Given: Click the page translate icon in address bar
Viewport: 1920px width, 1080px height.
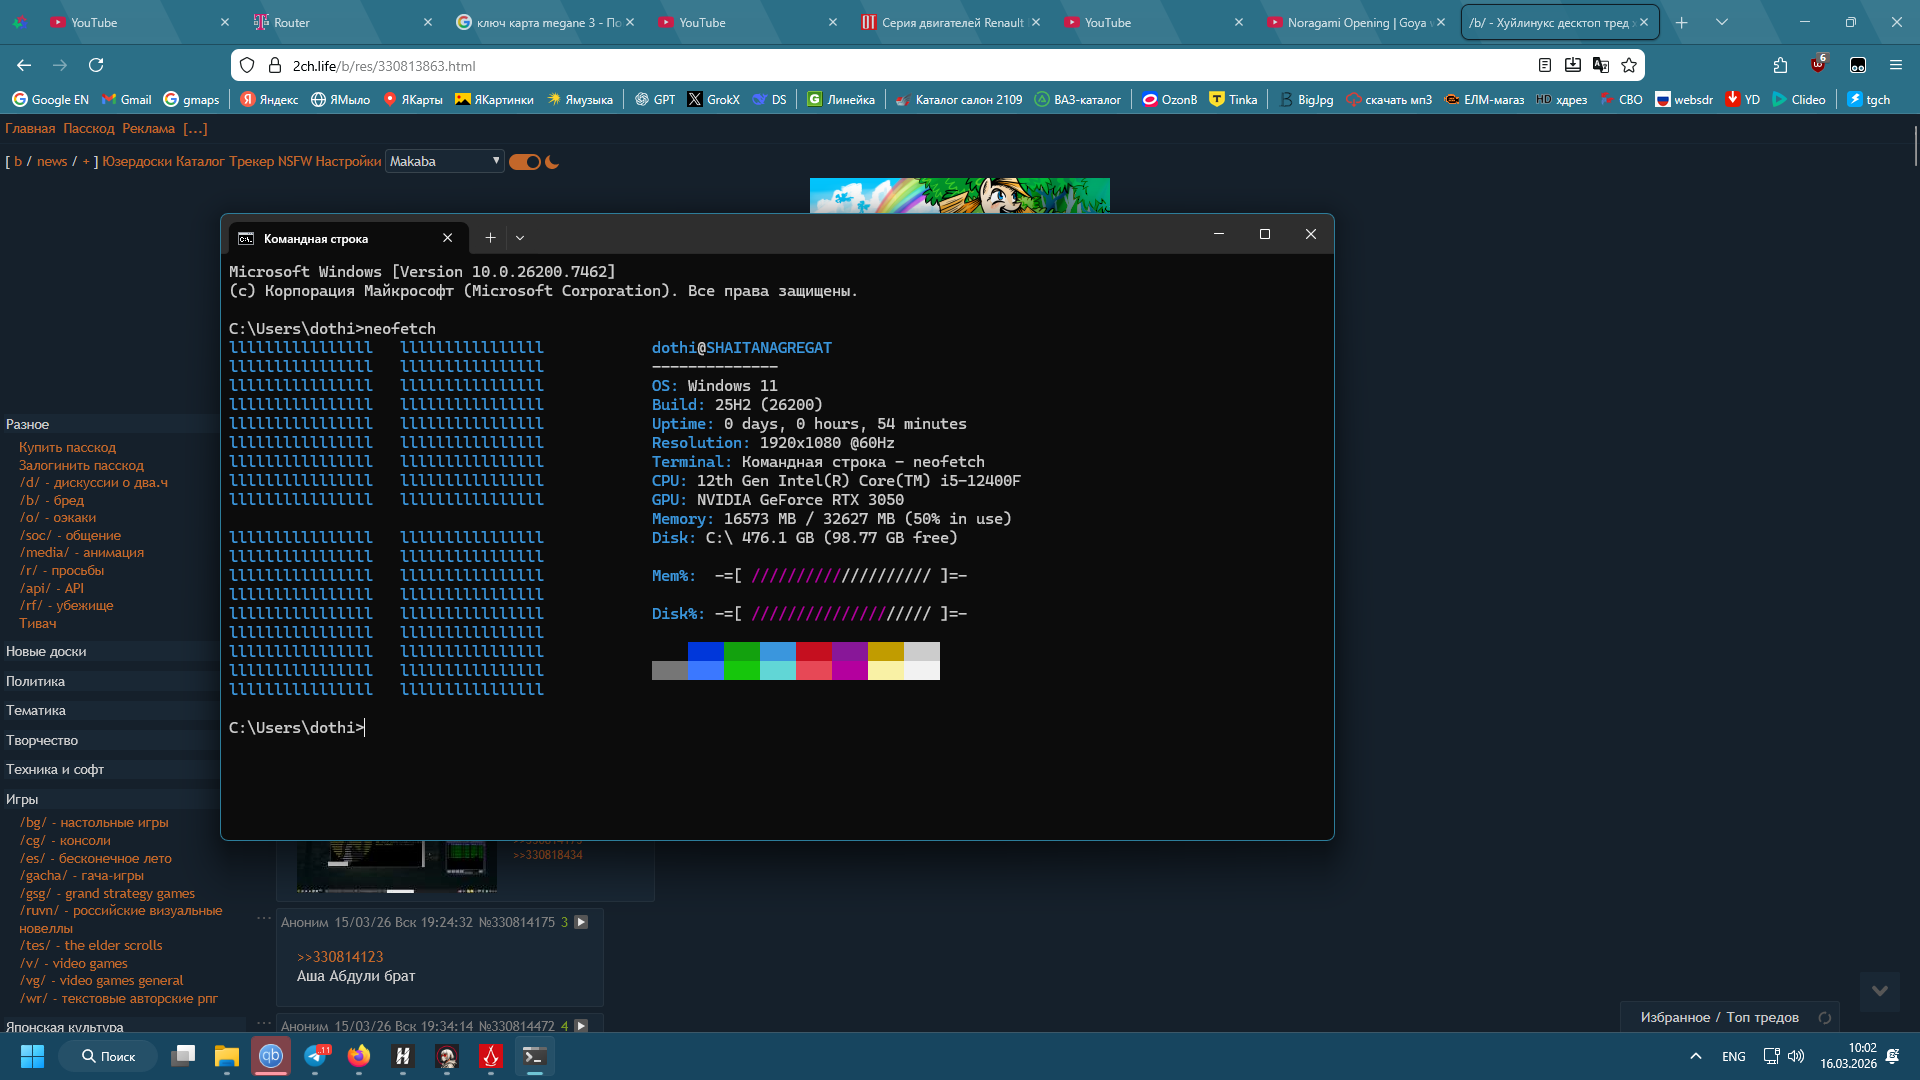Looking at the screenshot, I should tap(1601, 65).
